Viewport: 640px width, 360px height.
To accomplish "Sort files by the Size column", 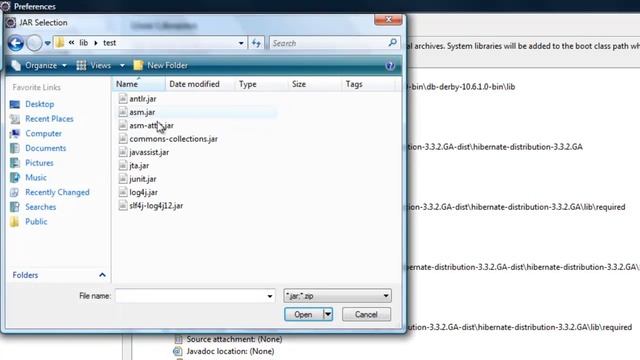I will pyautogui.click(x=314, y=84).
